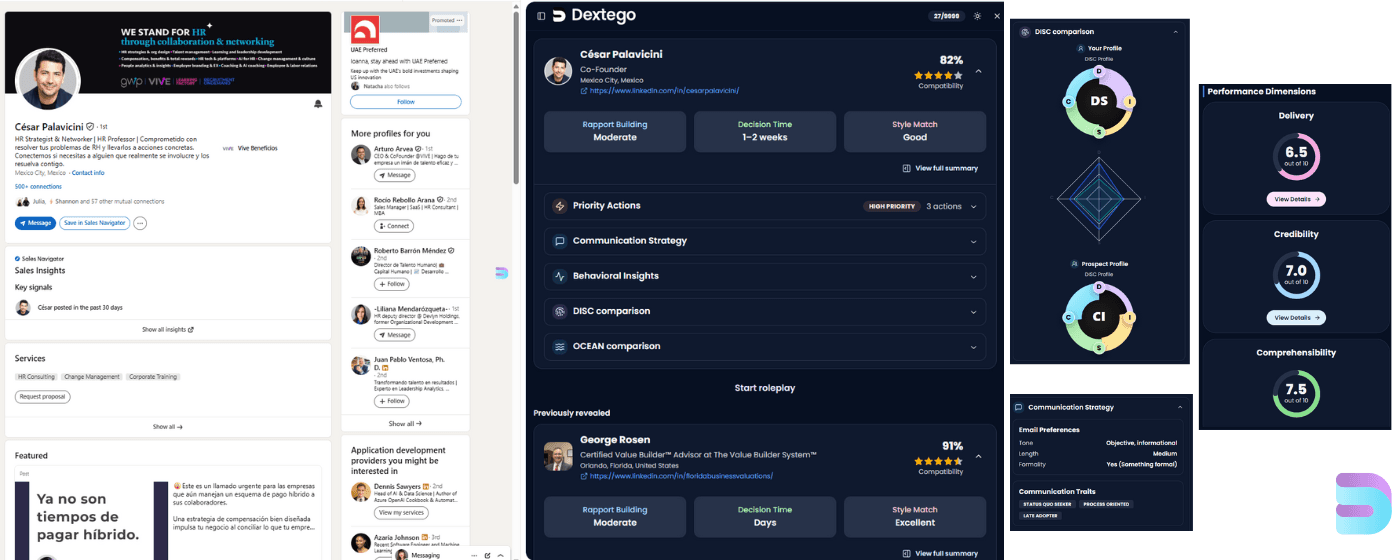Select George Rosen's Style Match Excellent card

click(x=915, y=516)
